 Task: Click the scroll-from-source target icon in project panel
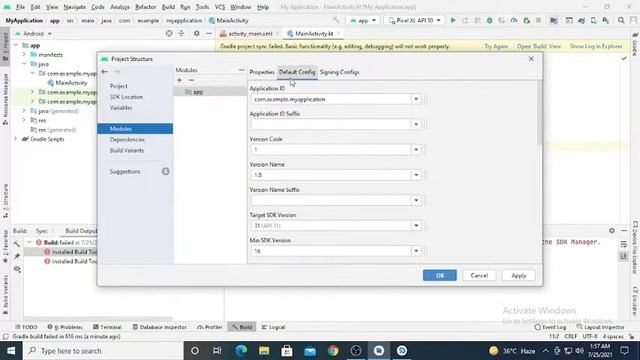coord(169,33)
